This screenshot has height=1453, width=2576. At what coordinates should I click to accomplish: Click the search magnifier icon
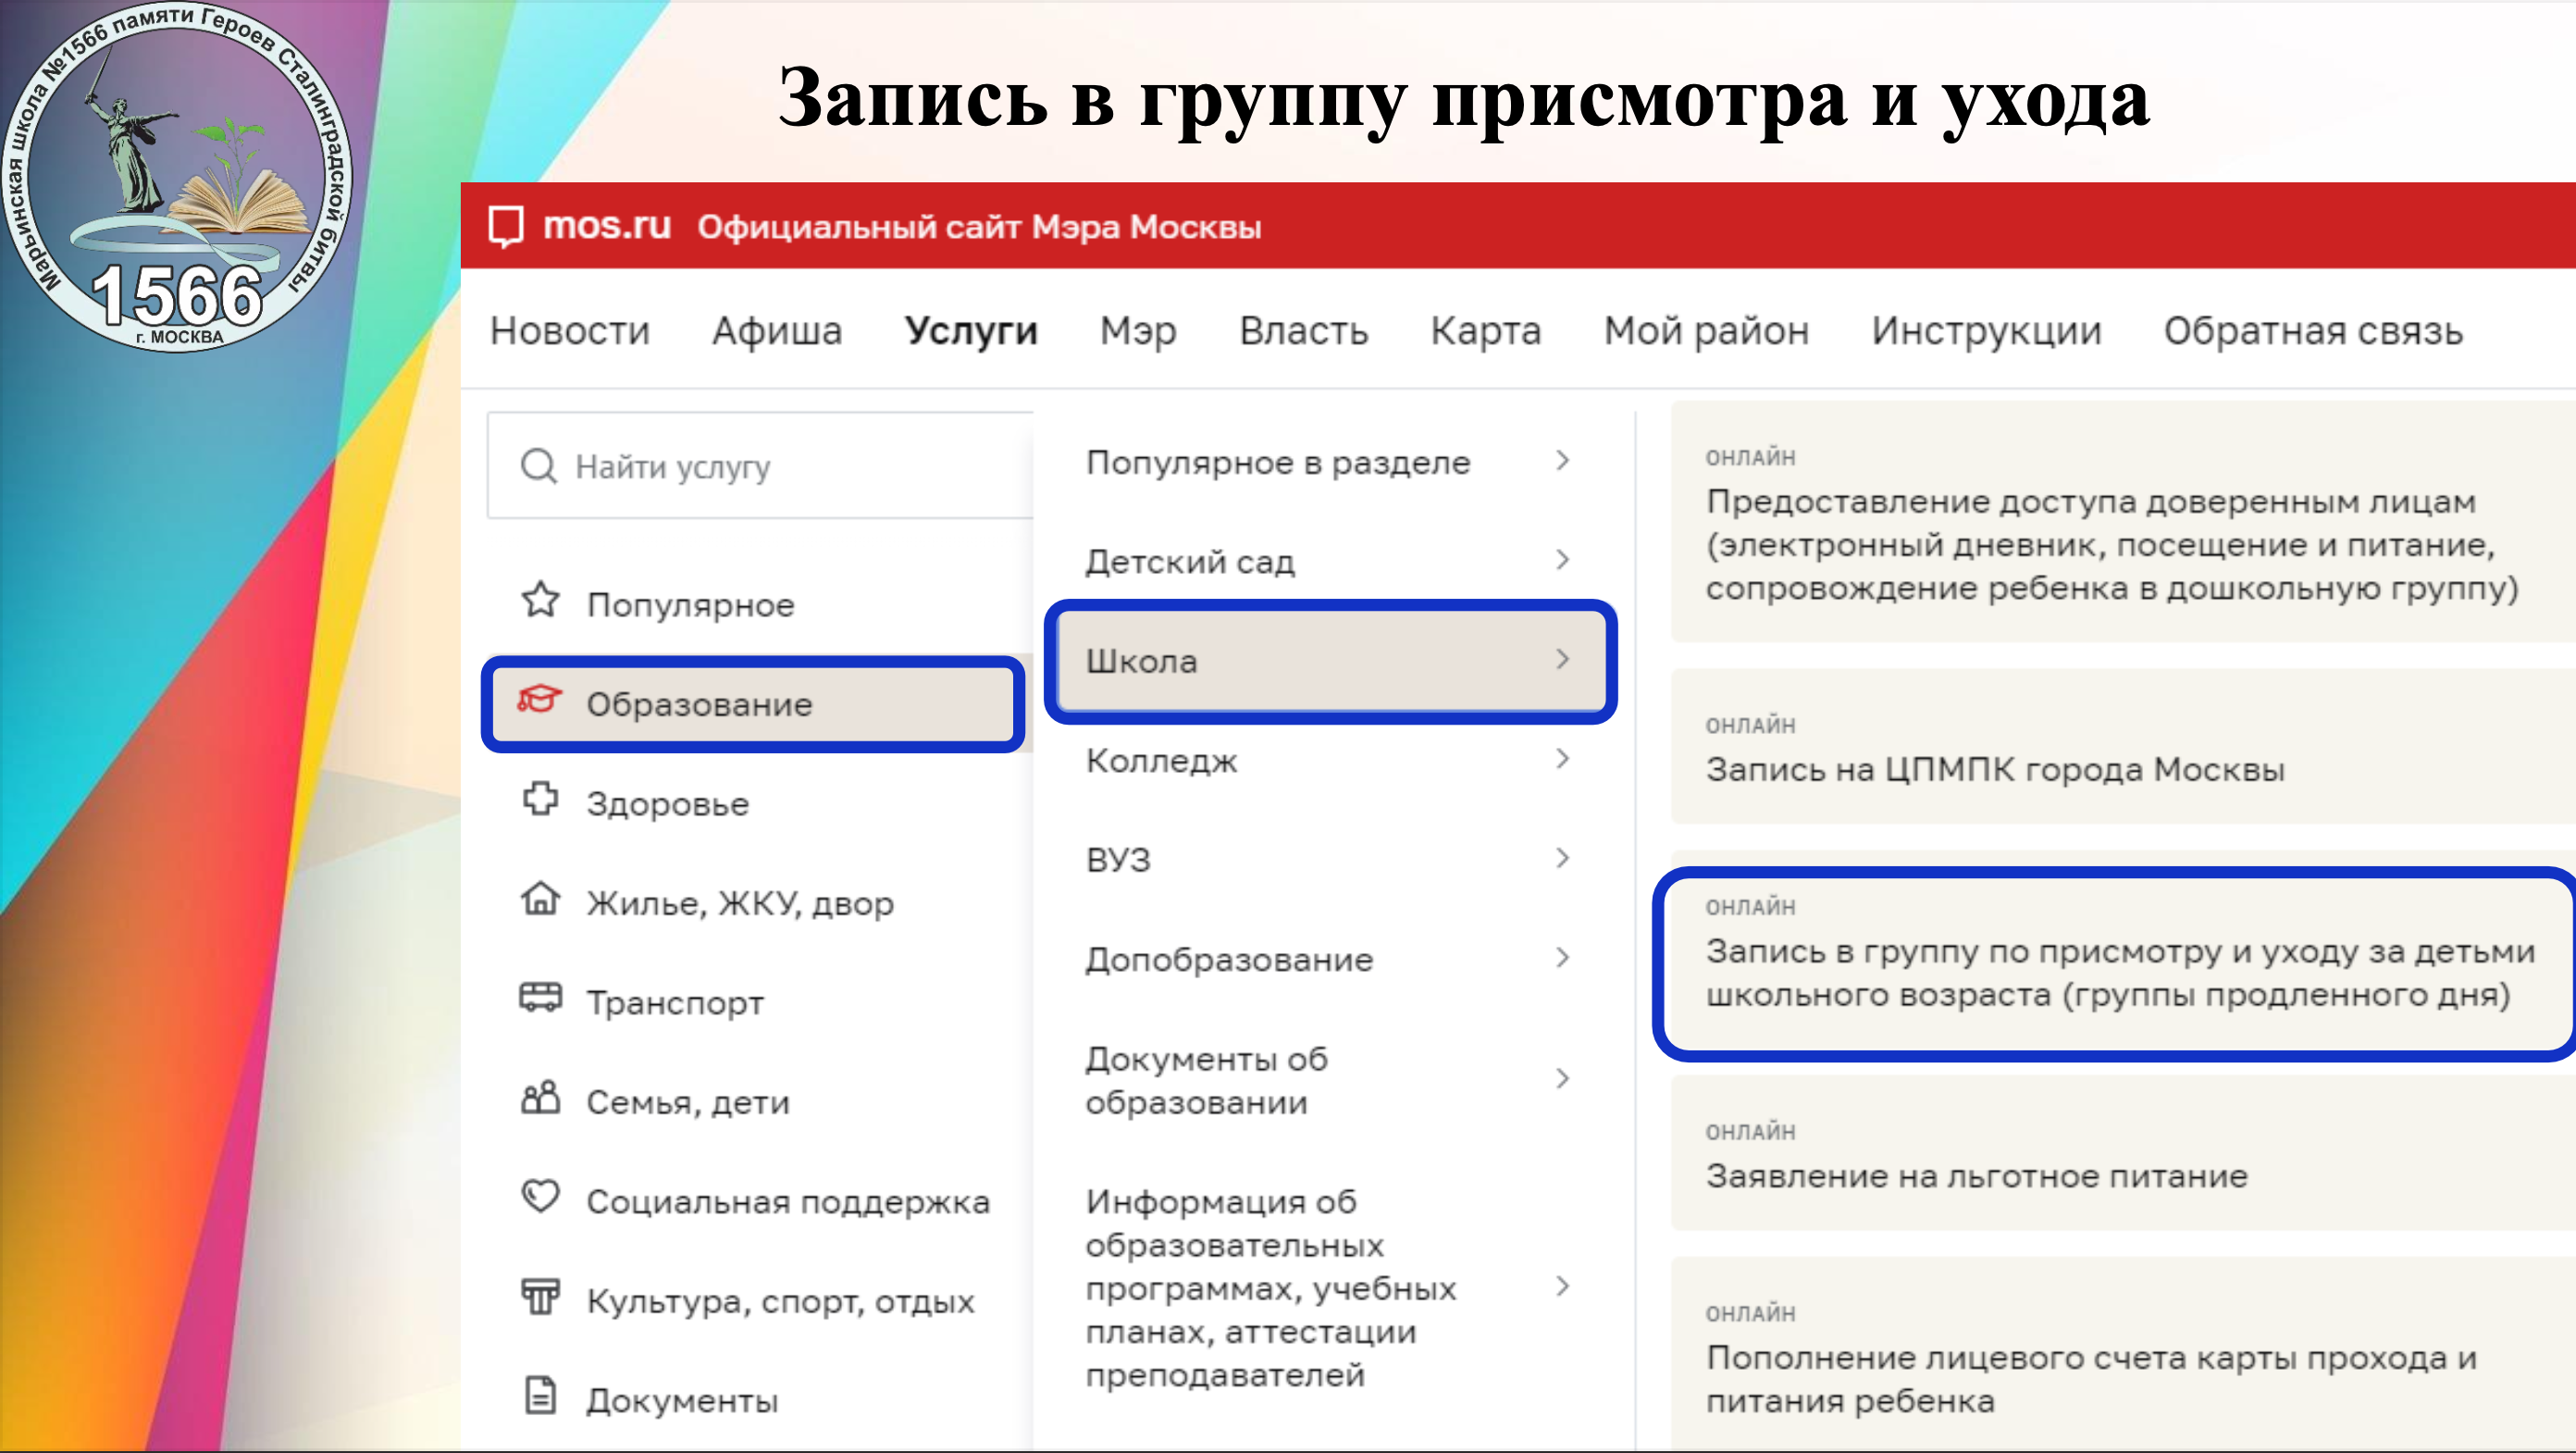pyautogui.click(x=539, y=466)
